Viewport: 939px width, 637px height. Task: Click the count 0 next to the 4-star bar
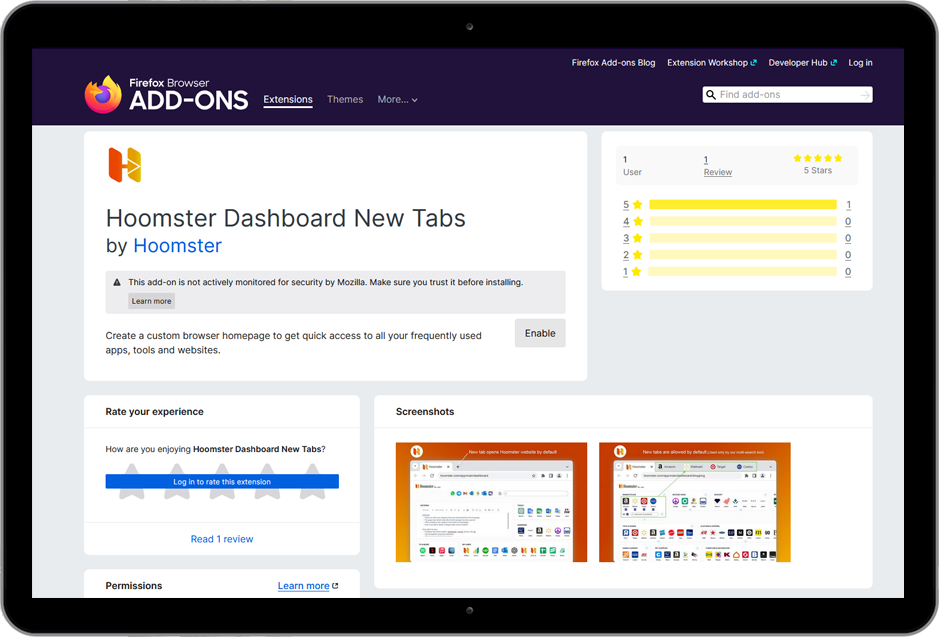(848, 222)
